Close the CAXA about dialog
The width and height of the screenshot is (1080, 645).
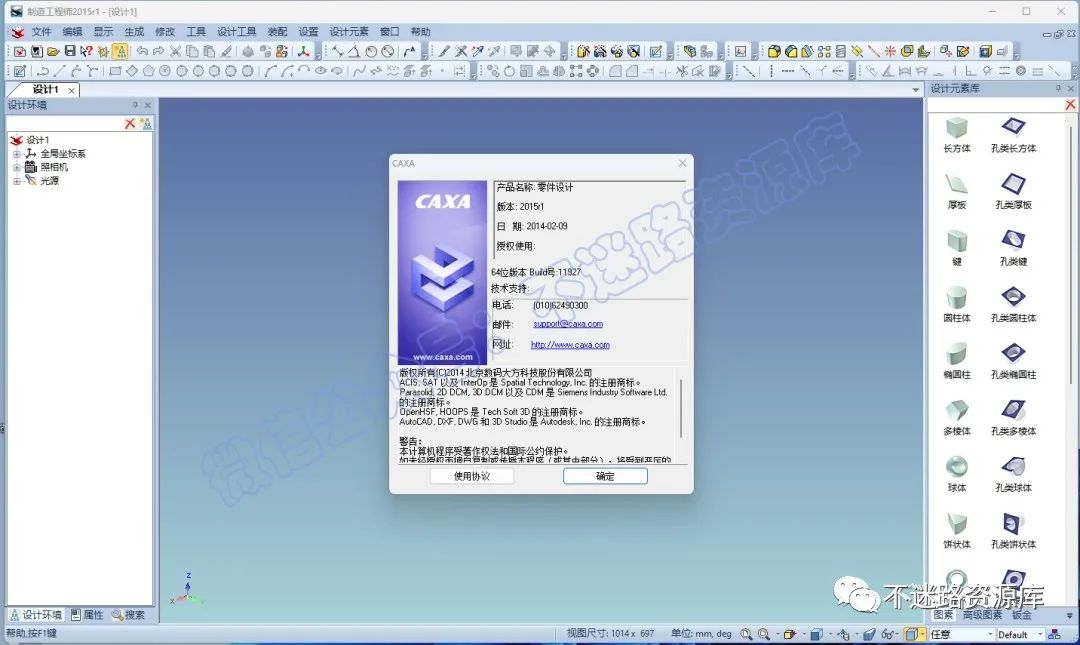pyautogui.click(x=682, y=163)
